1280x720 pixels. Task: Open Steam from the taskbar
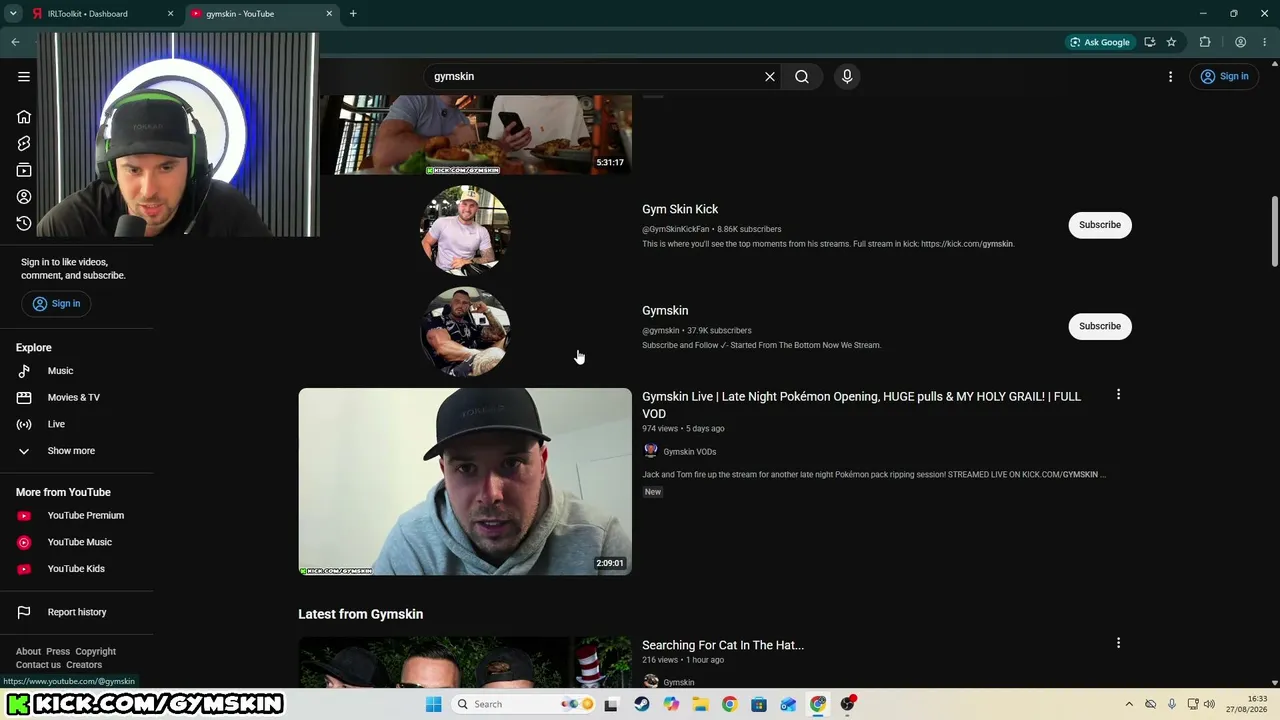click(642, 704)
